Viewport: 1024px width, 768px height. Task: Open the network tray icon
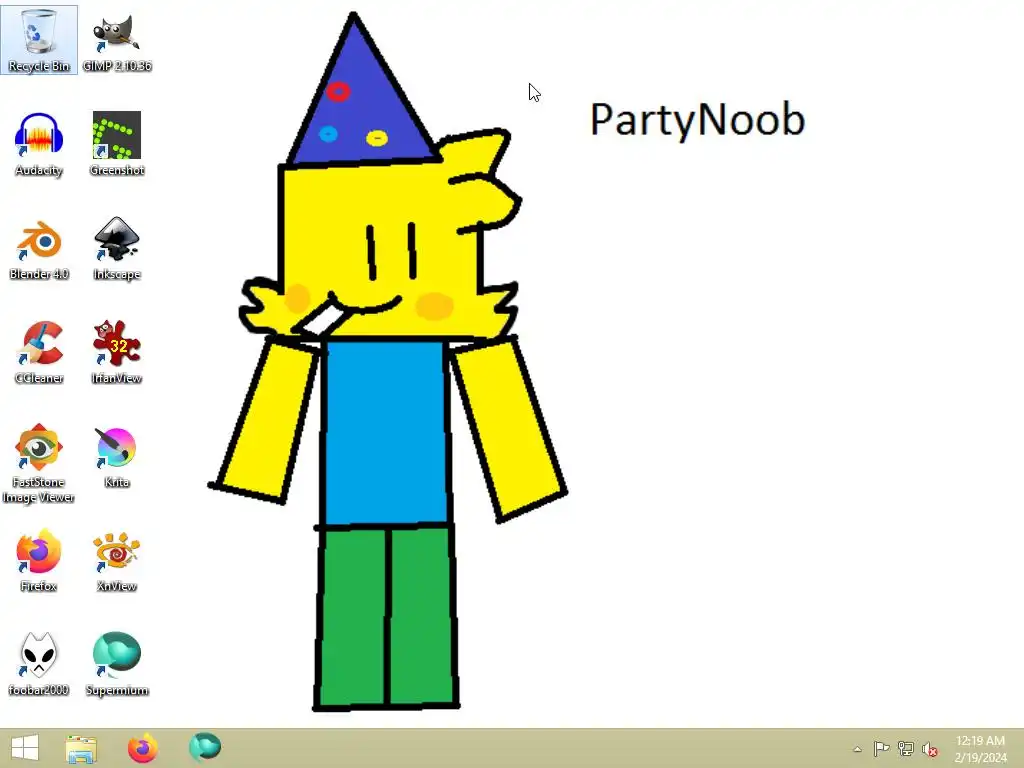(x=906, y=749)
